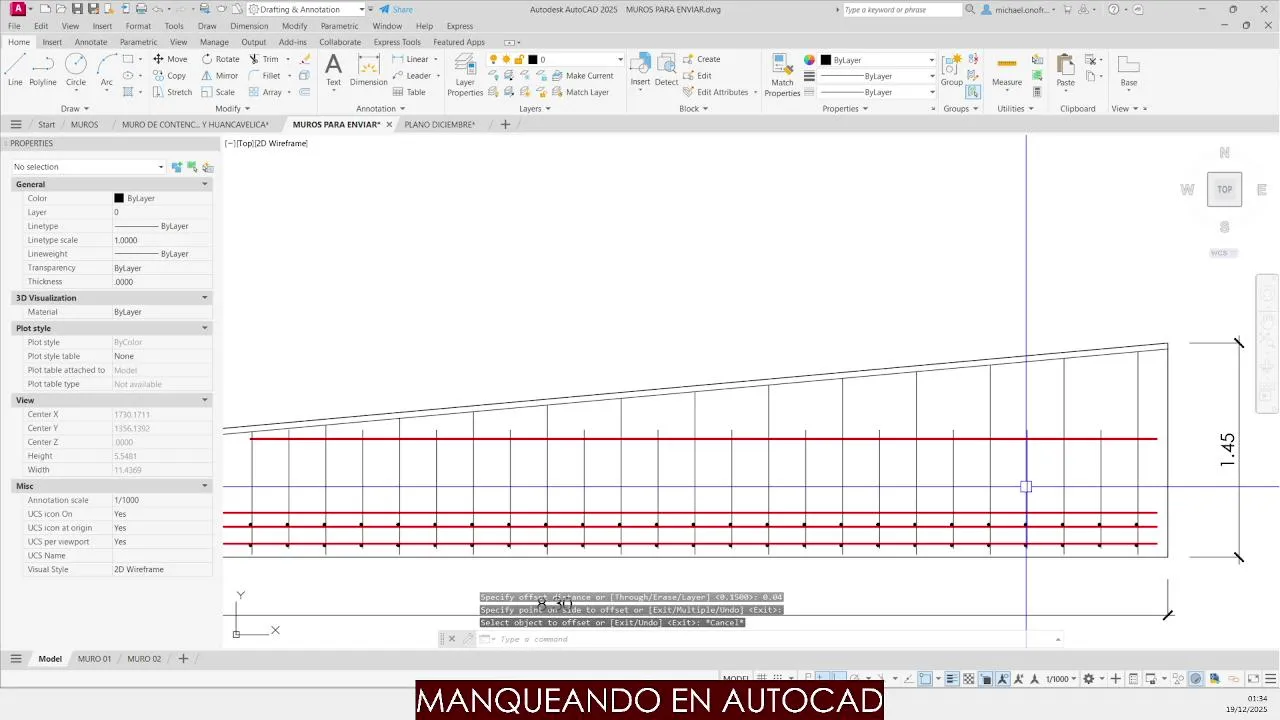Open the annotation scale 1/1000 dropdown

1061,679
